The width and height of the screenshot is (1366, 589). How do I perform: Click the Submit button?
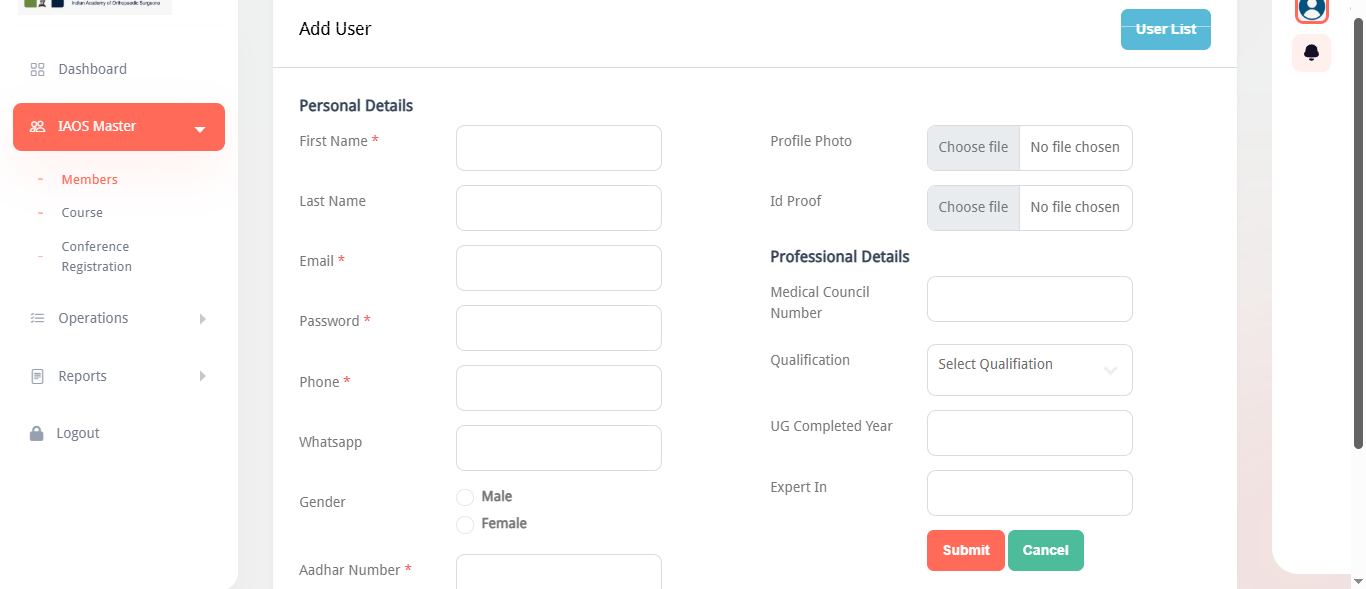pyautogui.click(x=965, y=550)
